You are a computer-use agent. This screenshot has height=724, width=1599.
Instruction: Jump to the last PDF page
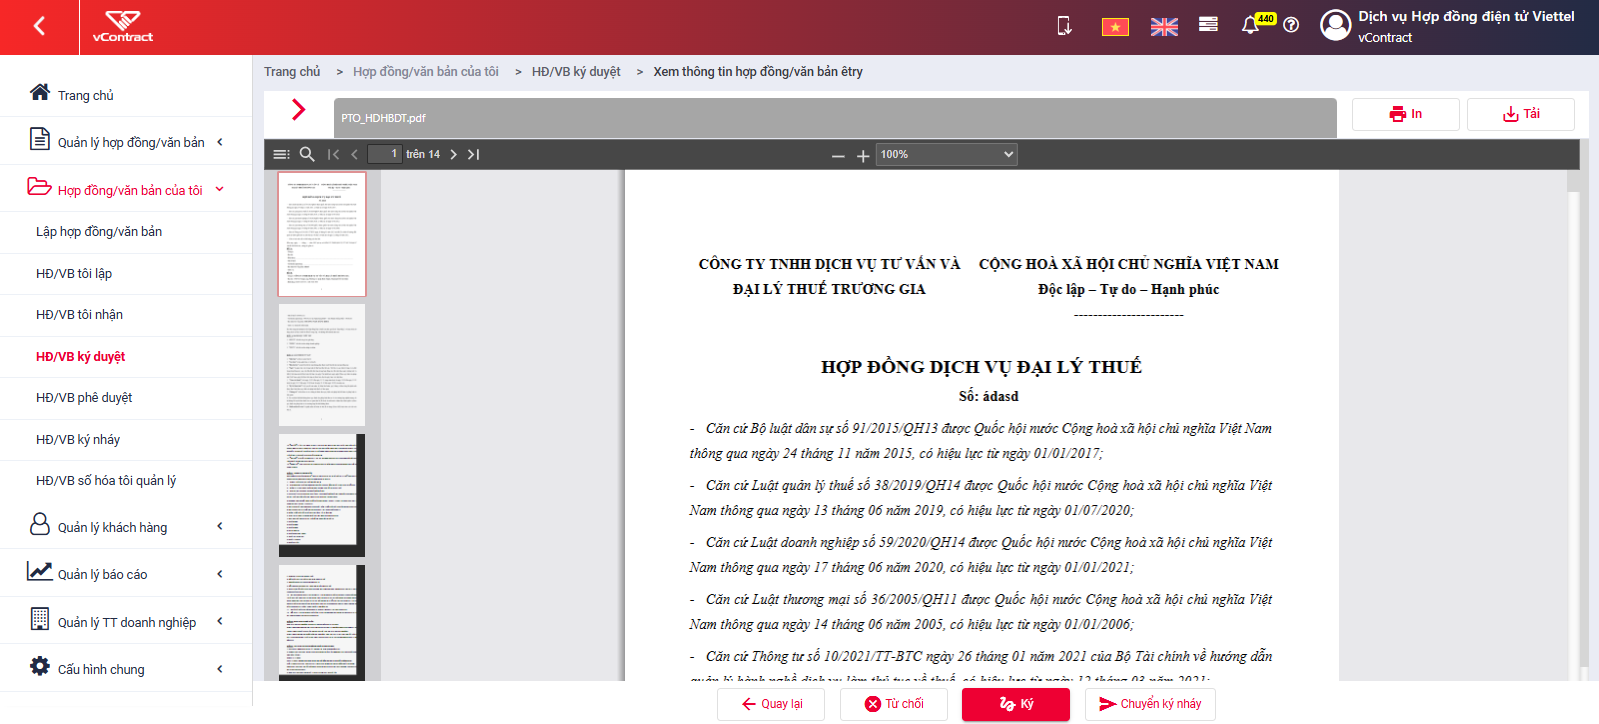(x=474, y=154)
